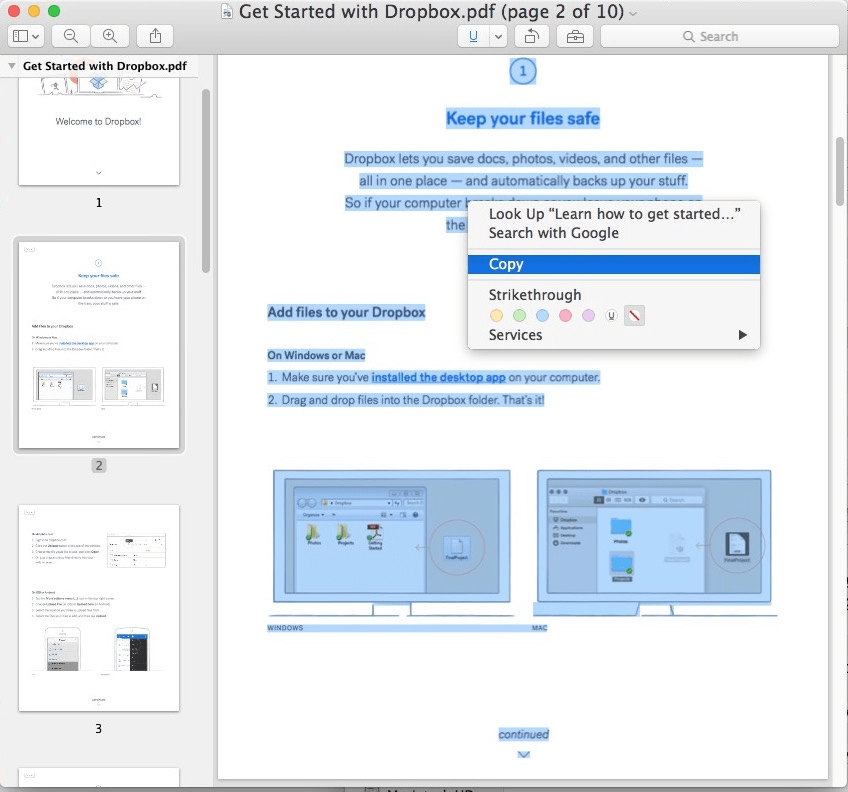Image resolution: width=848 pixels, height=792 pixels.
Task: Open the Services submenu
Action: pyautogui.click(x=614, y=335)
